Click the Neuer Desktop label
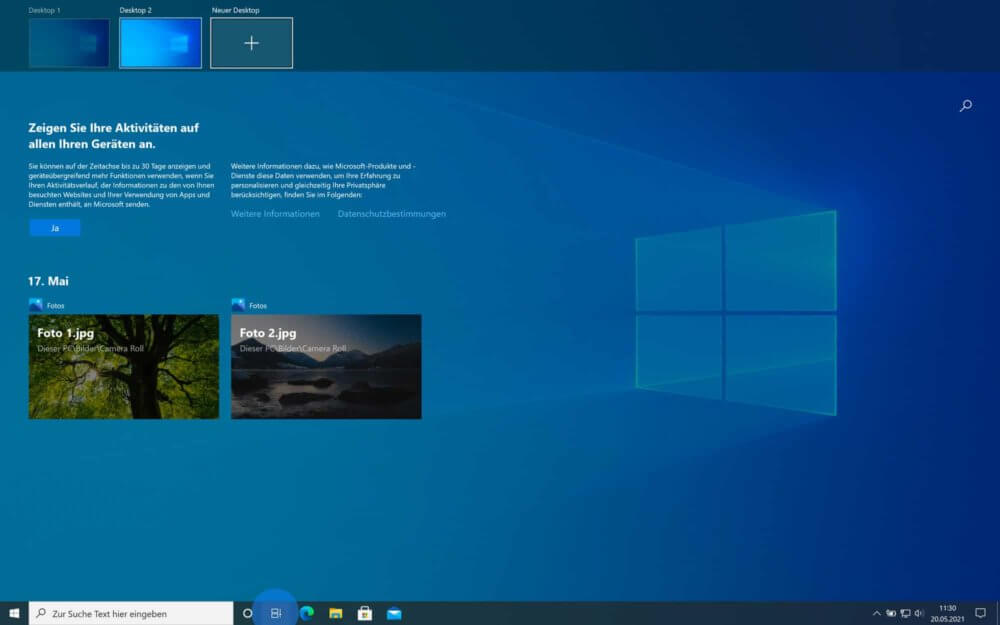1000x625 pixels. (x=235, y=10)
